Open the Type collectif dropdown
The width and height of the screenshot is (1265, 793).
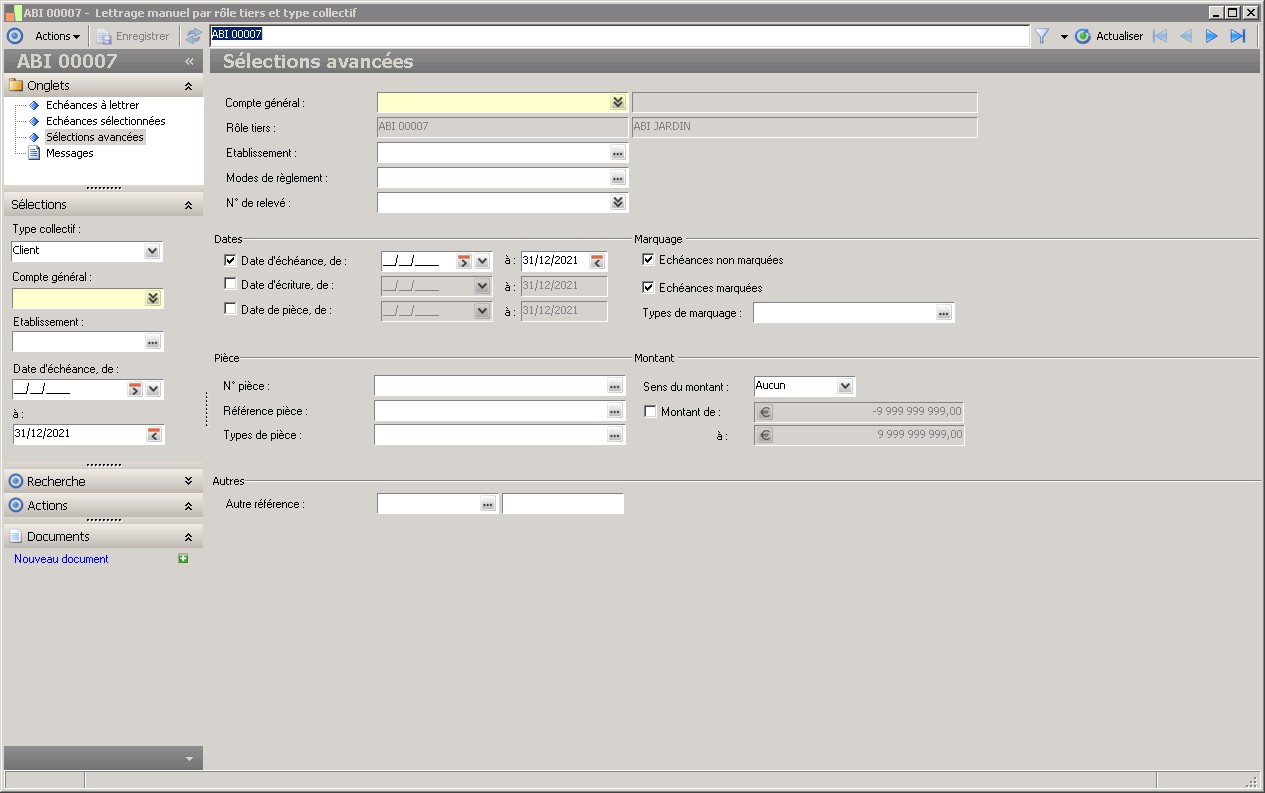tap(152, 251)
